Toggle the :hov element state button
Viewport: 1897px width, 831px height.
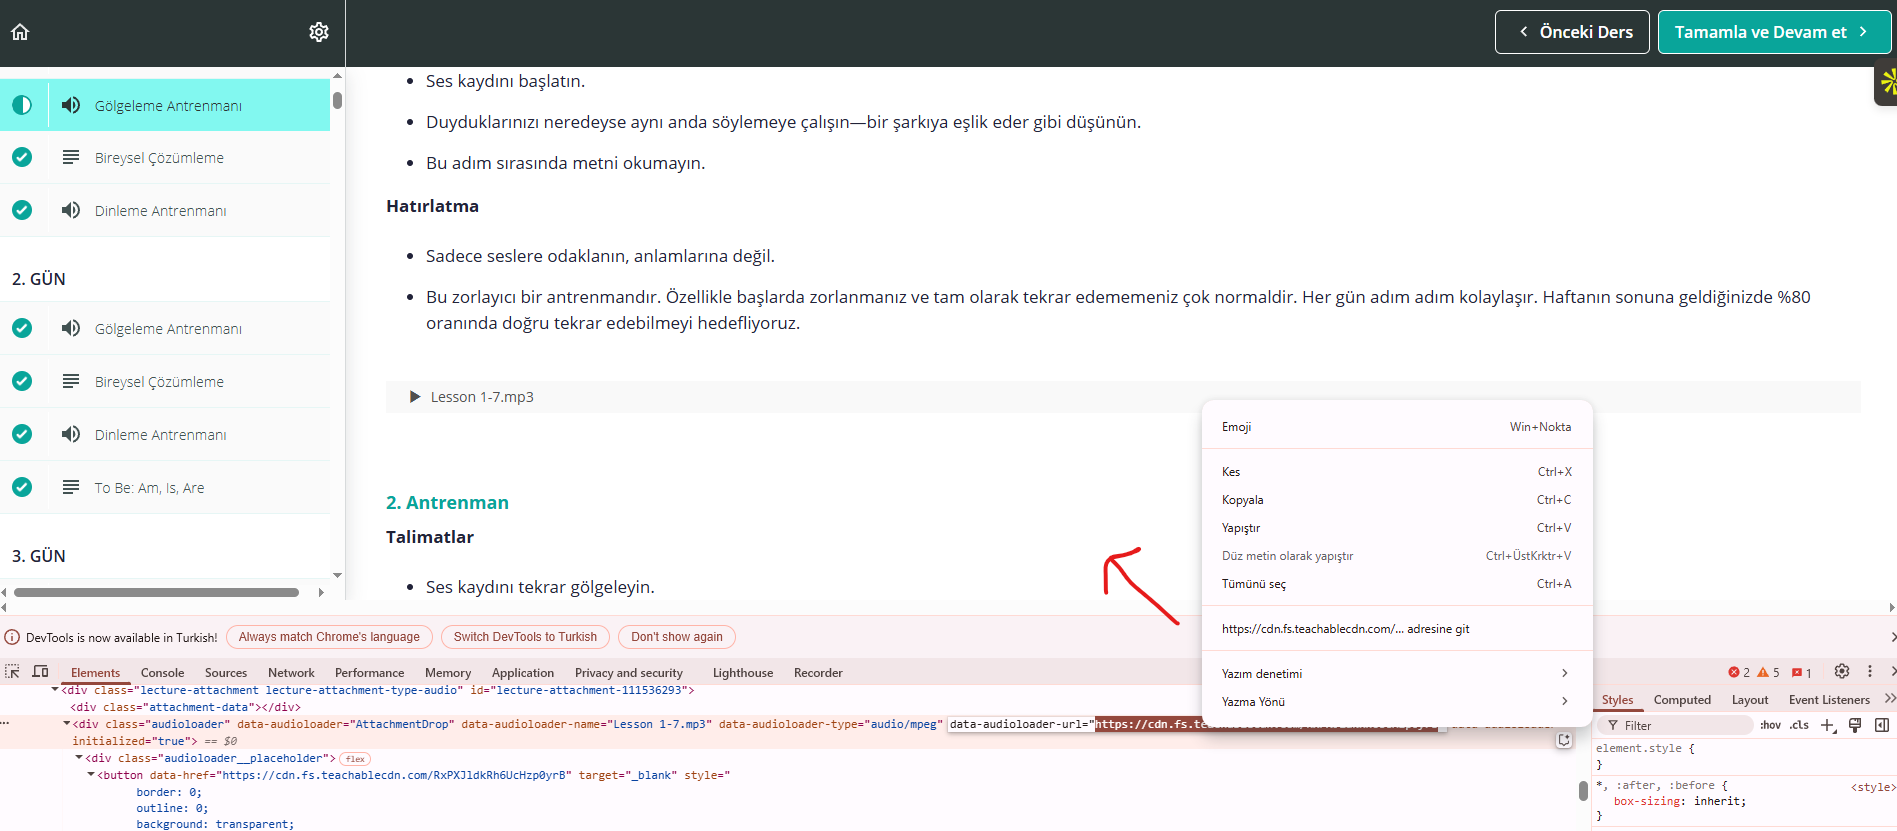pyautogui.click(x=1770, y=726)
